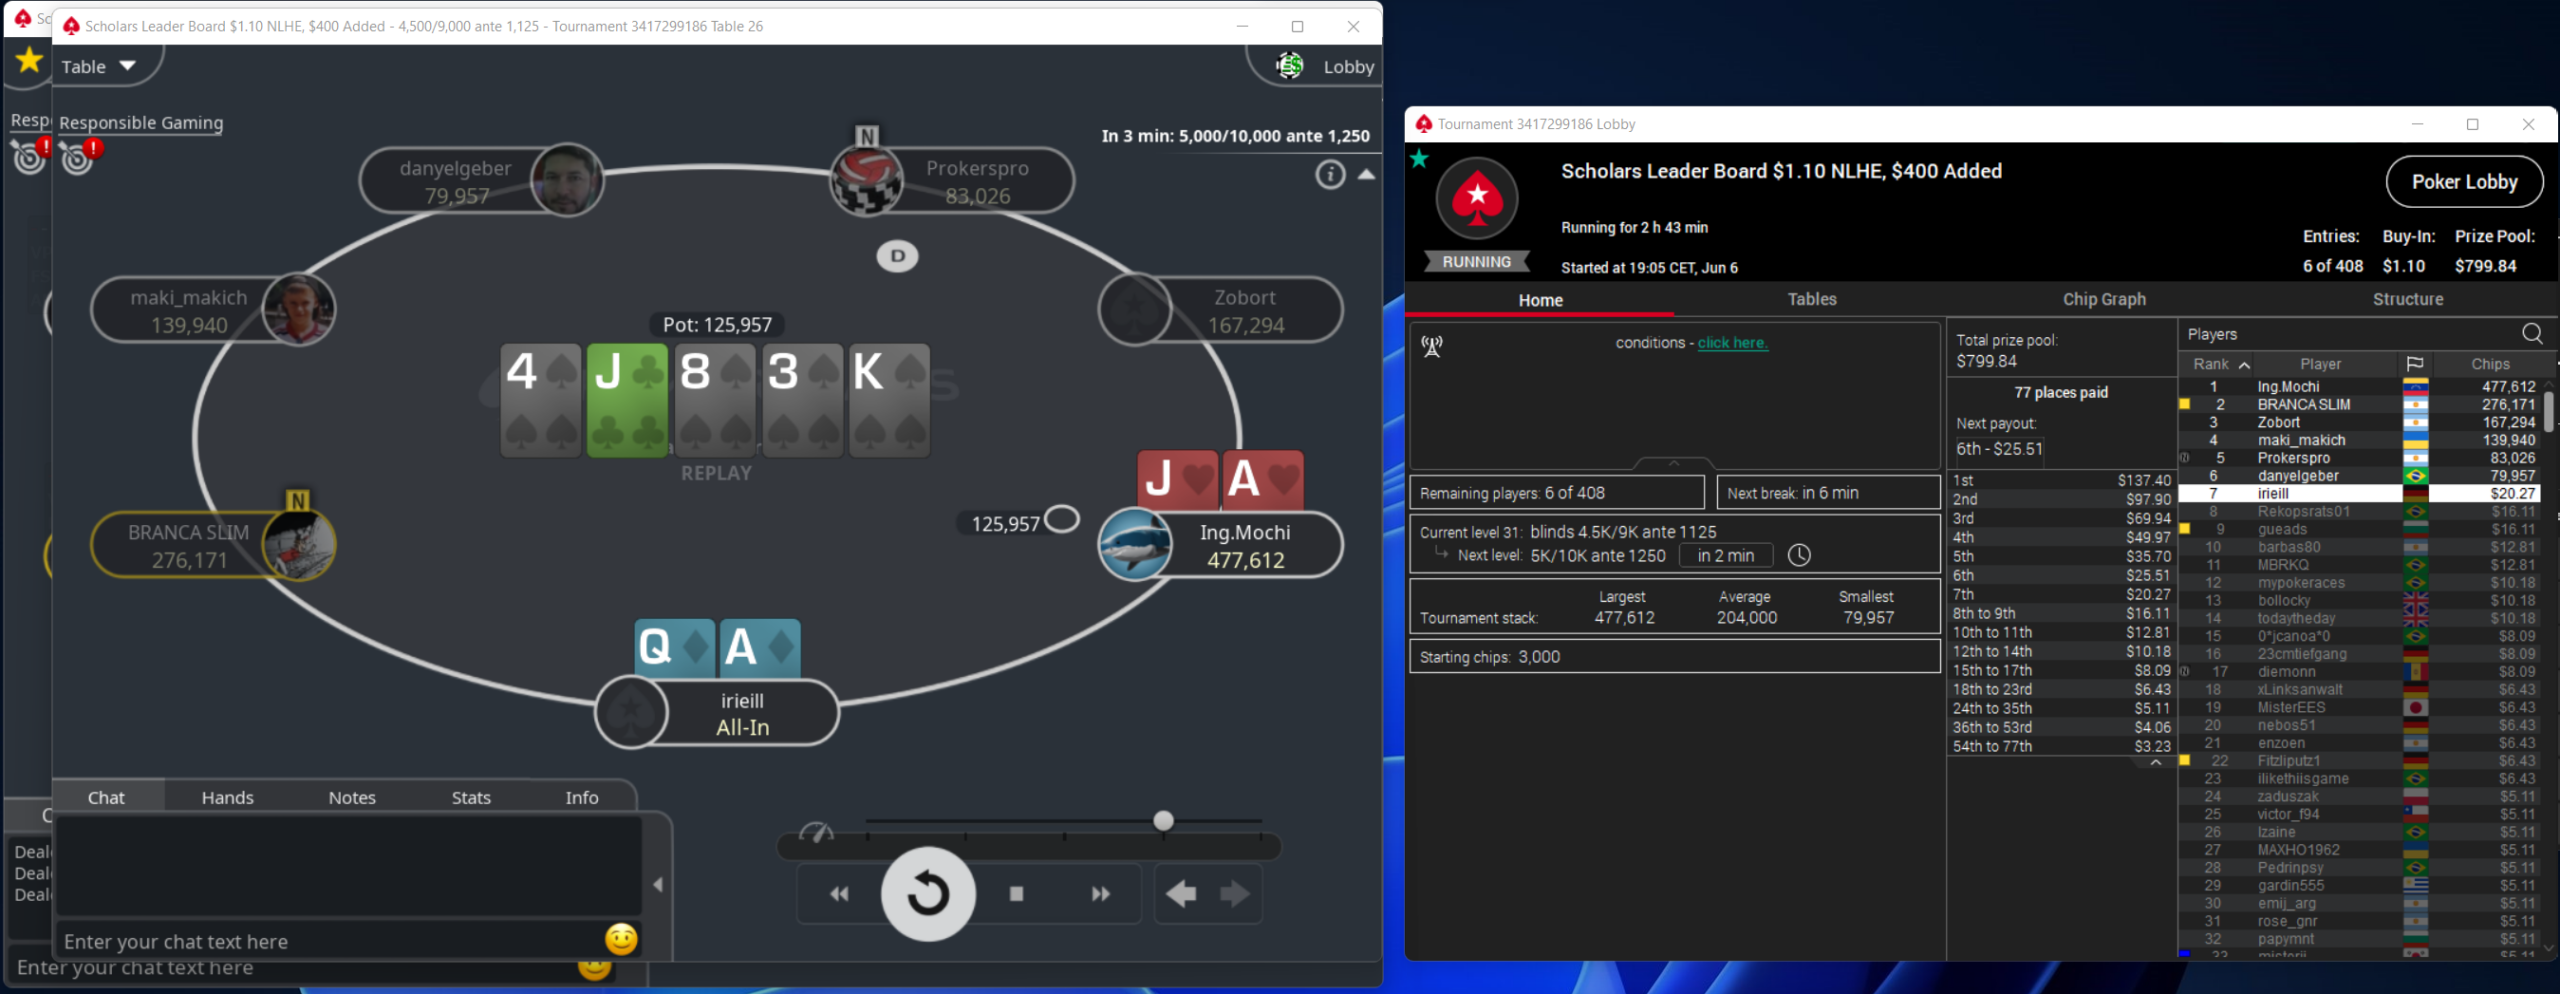Restart the hand replay with circular arrow
Screen dimensions: 2560x994
[928, 893]
